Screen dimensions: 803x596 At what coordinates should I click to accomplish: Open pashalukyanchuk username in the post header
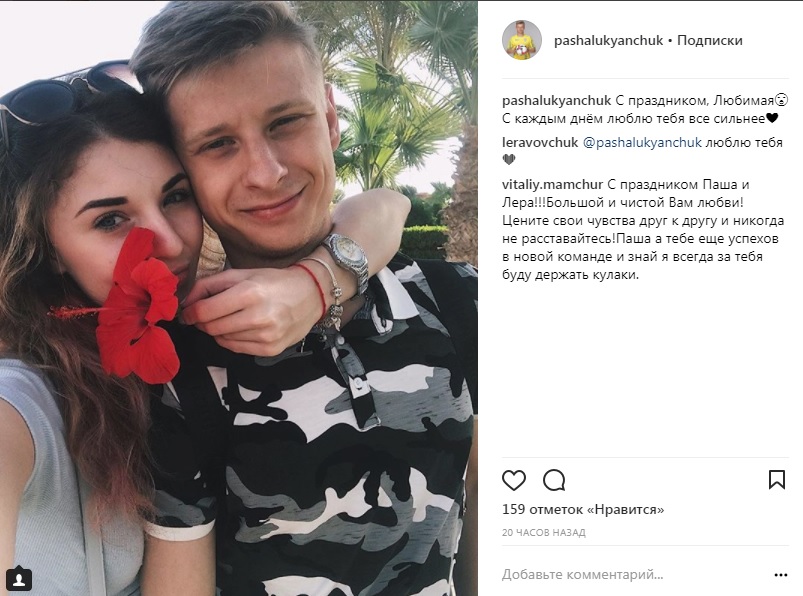click(608, 40)
